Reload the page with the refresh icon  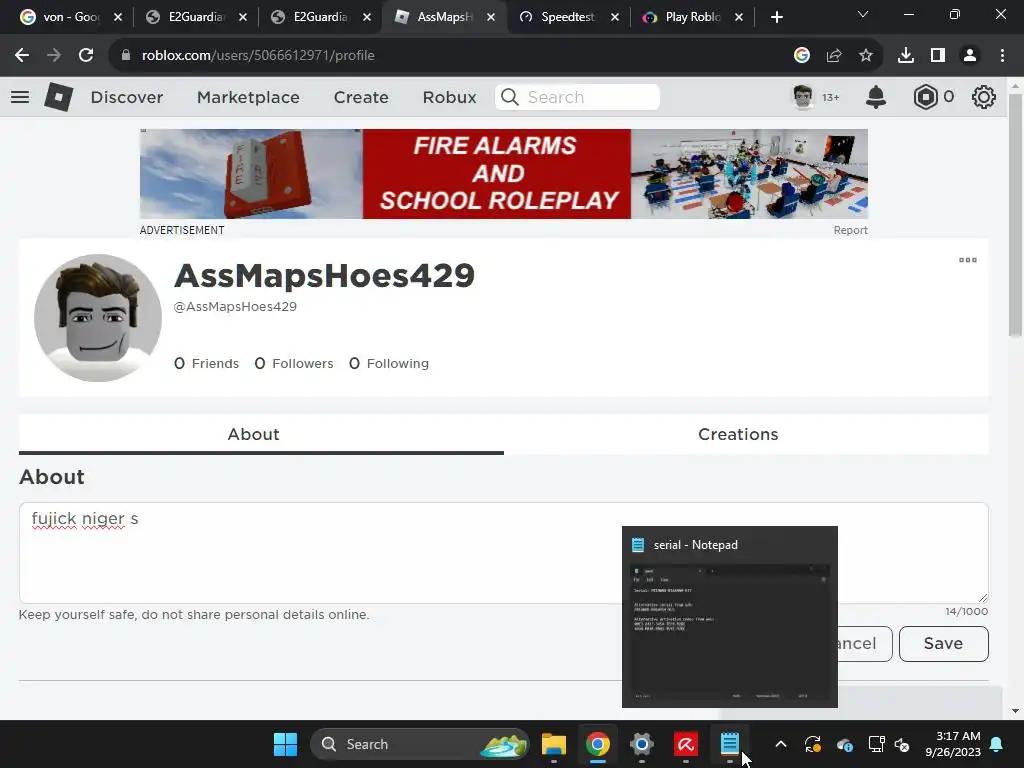tap(86, 56)
